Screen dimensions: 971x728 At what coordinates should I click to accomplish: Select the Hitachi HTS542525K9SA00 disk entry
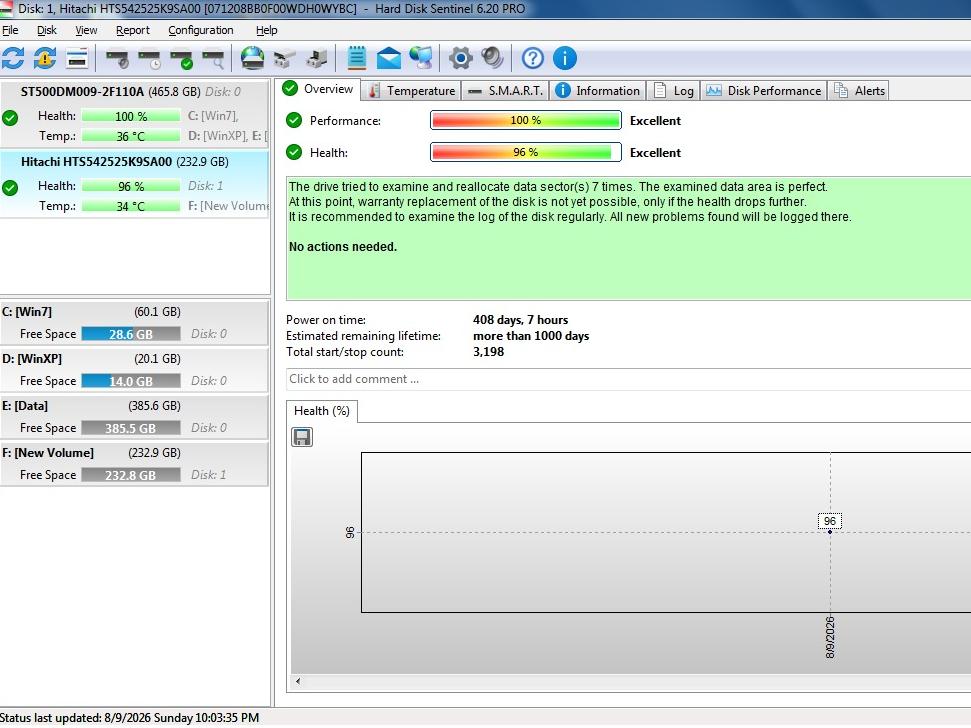coord(134,183)
